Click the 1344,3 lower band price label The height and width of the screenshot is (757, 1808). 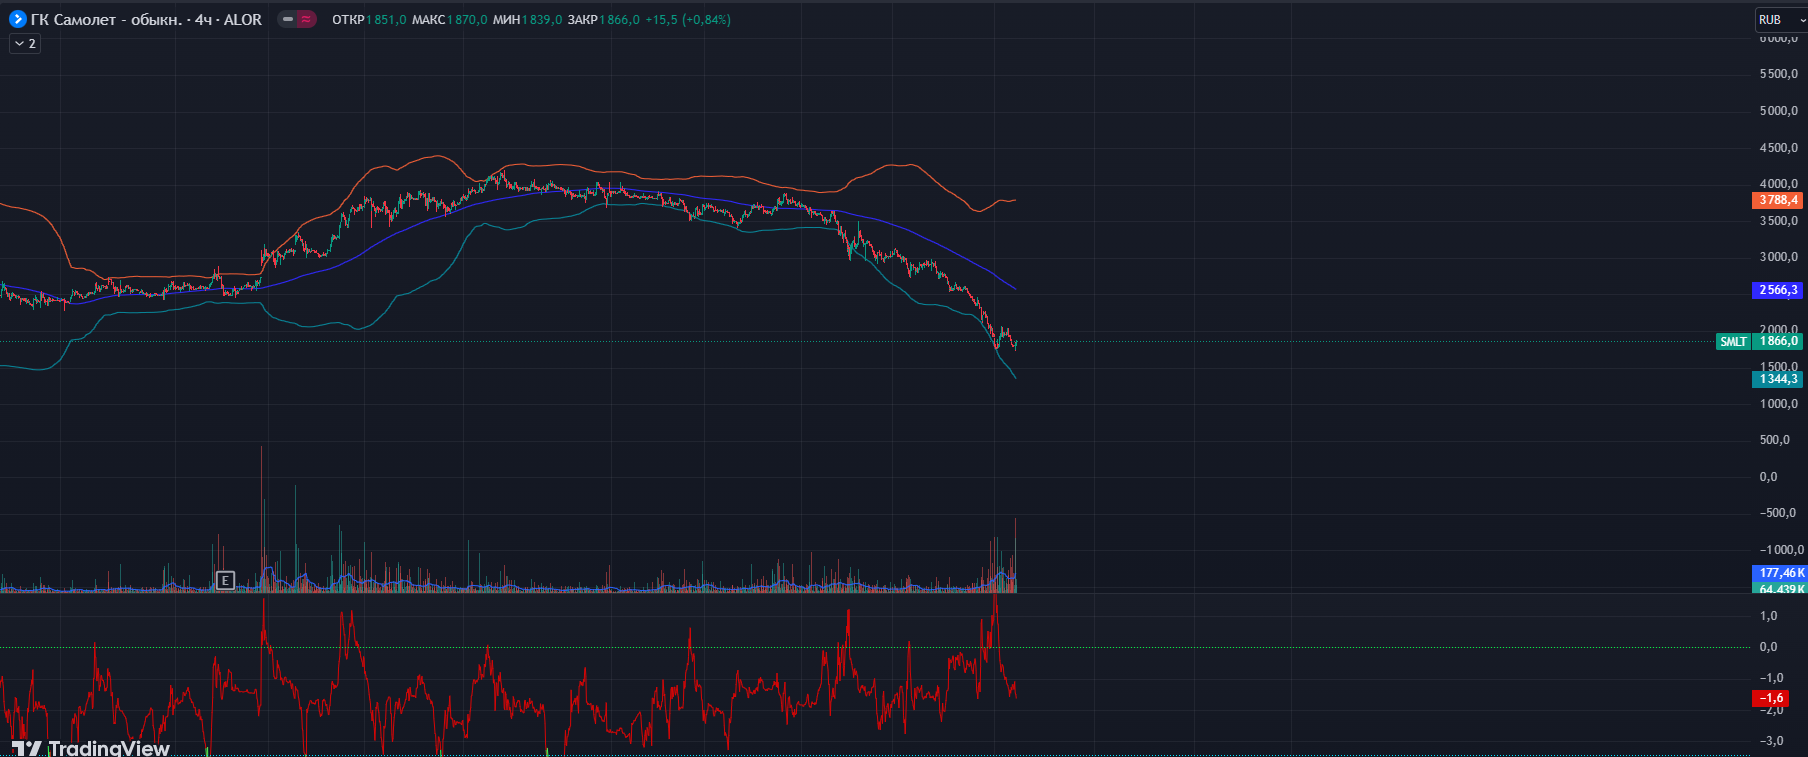[x=1778, y=379]
